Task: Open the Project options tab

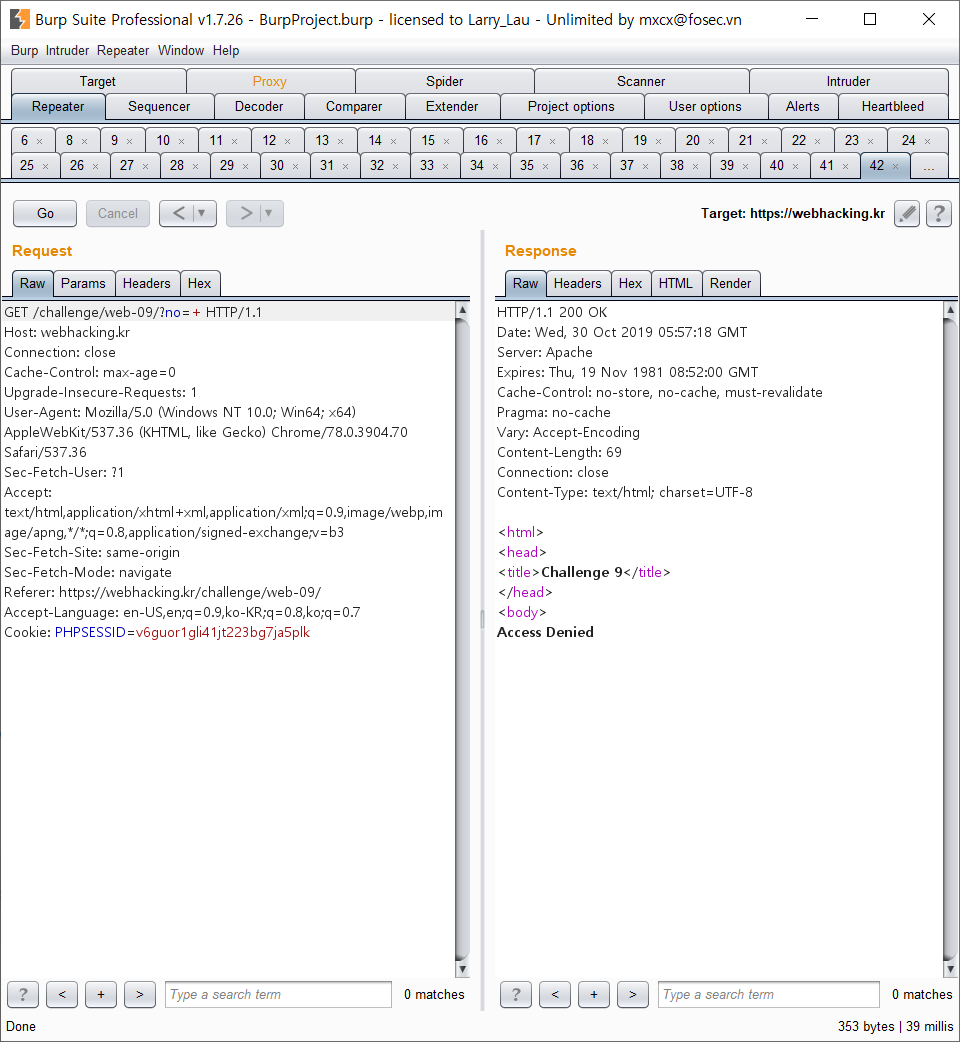Action: point(571,106)
